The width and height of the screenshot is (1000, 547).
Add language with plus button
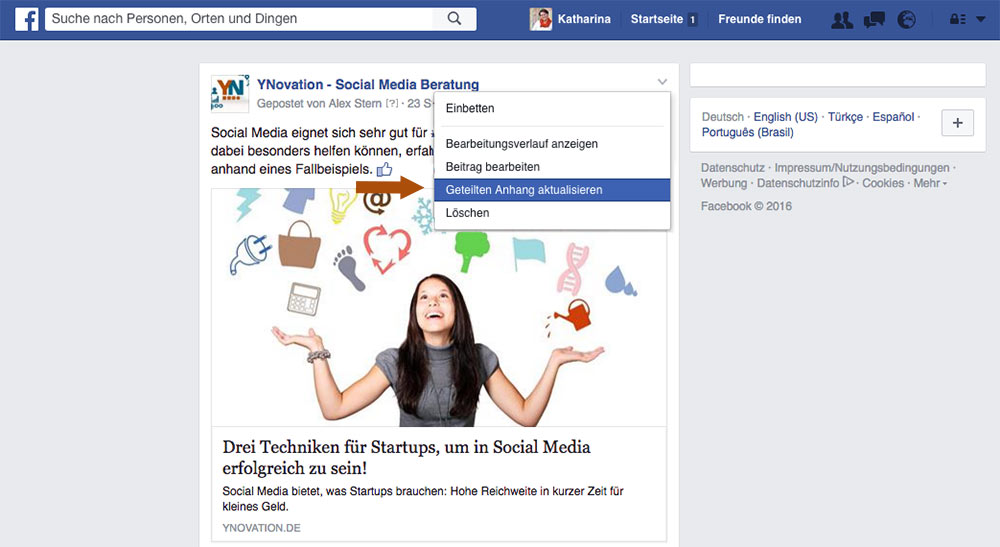tap(957, 123)
